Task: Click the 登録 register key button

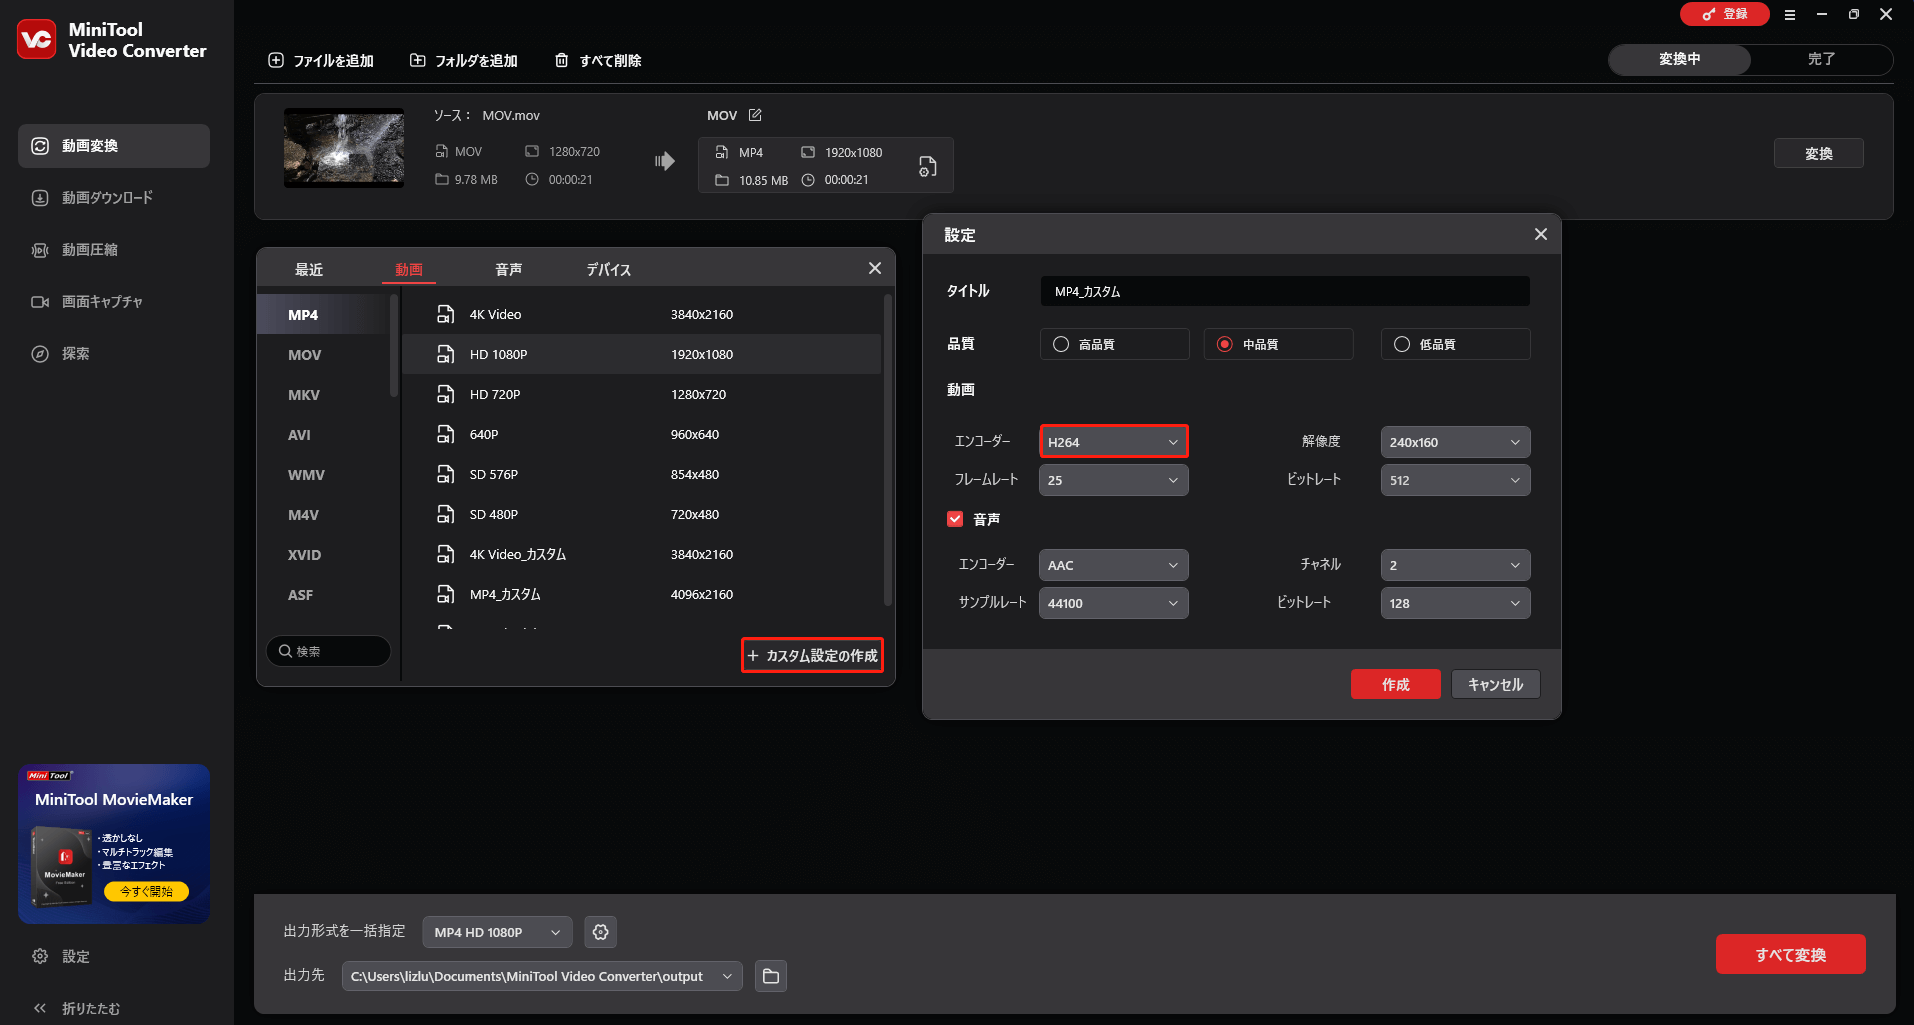Action: tap(1725, 14)
